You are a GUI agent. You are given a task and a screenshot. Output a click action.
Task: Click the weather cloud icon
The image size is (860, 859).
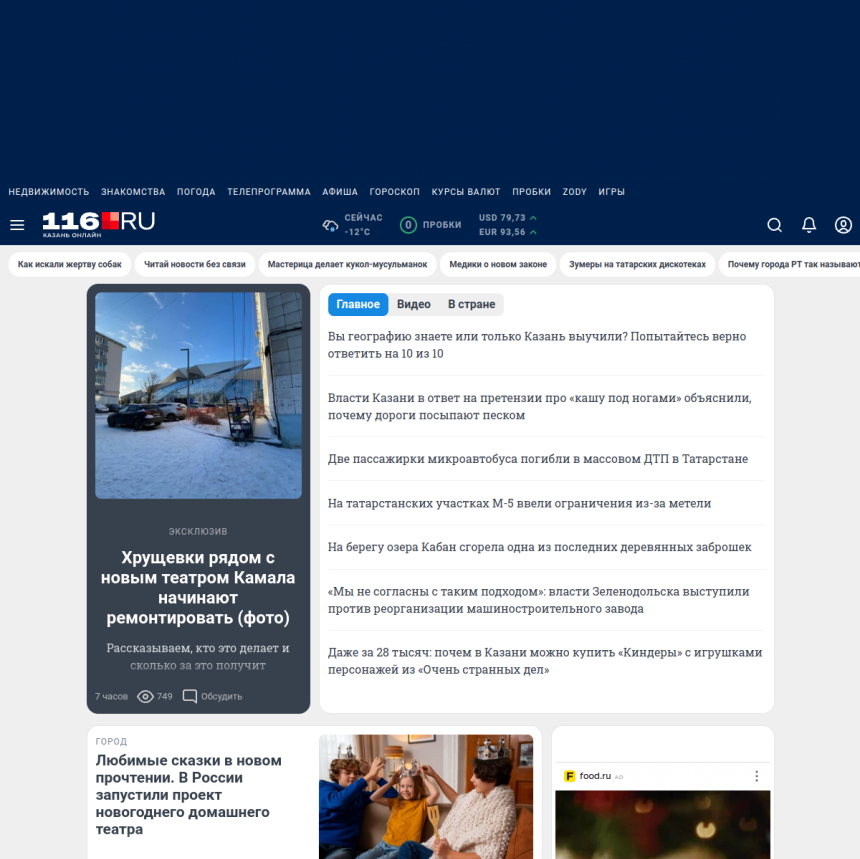(330, 225)
